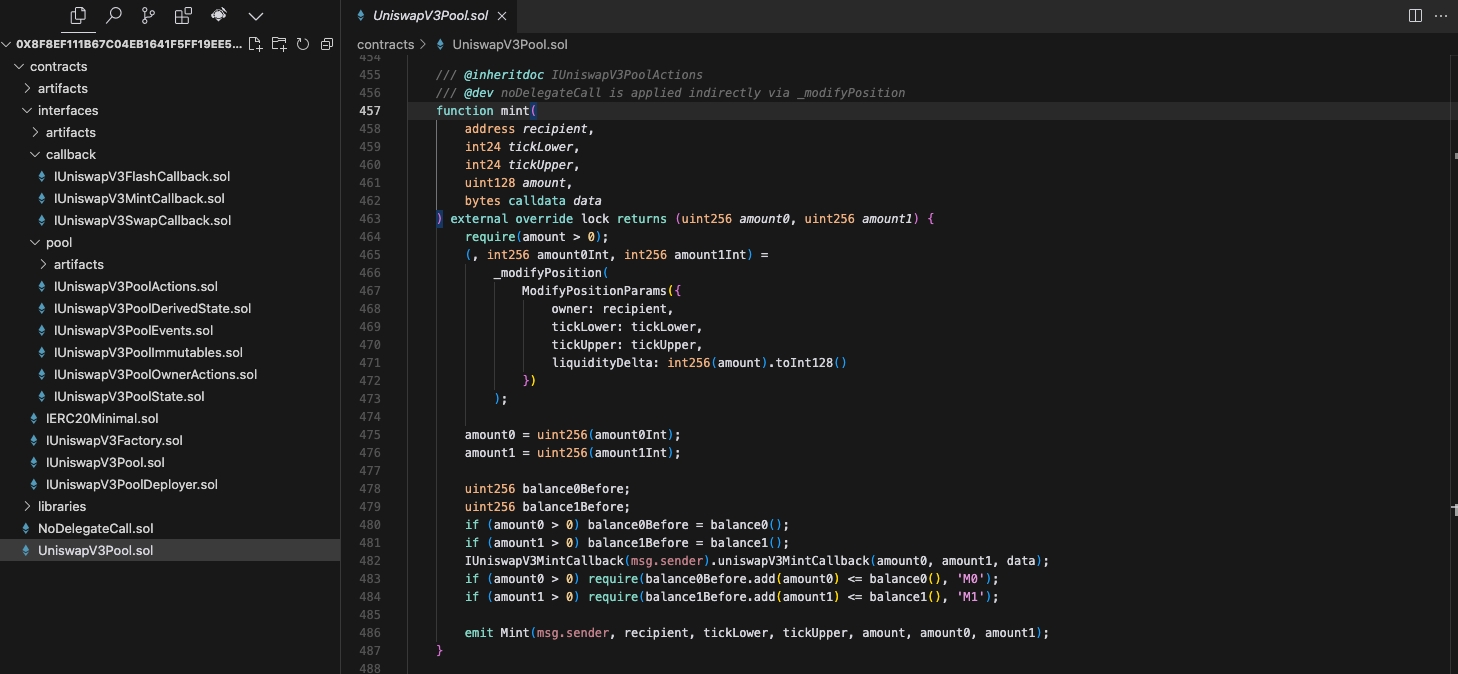This screenshot has height=674, width=1458.
Task: Click the New Folder icon in Explorer header
Action: [279, 44]
